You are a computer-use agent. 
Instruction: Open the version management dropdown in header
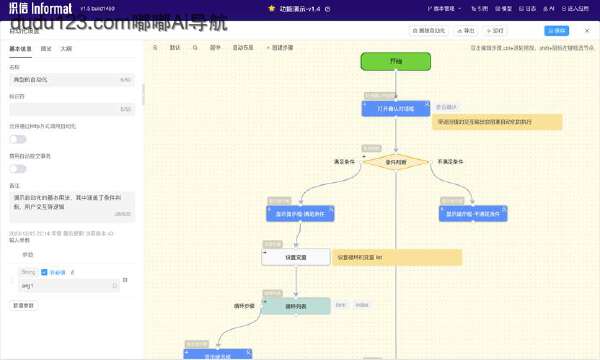coord(445,8)
